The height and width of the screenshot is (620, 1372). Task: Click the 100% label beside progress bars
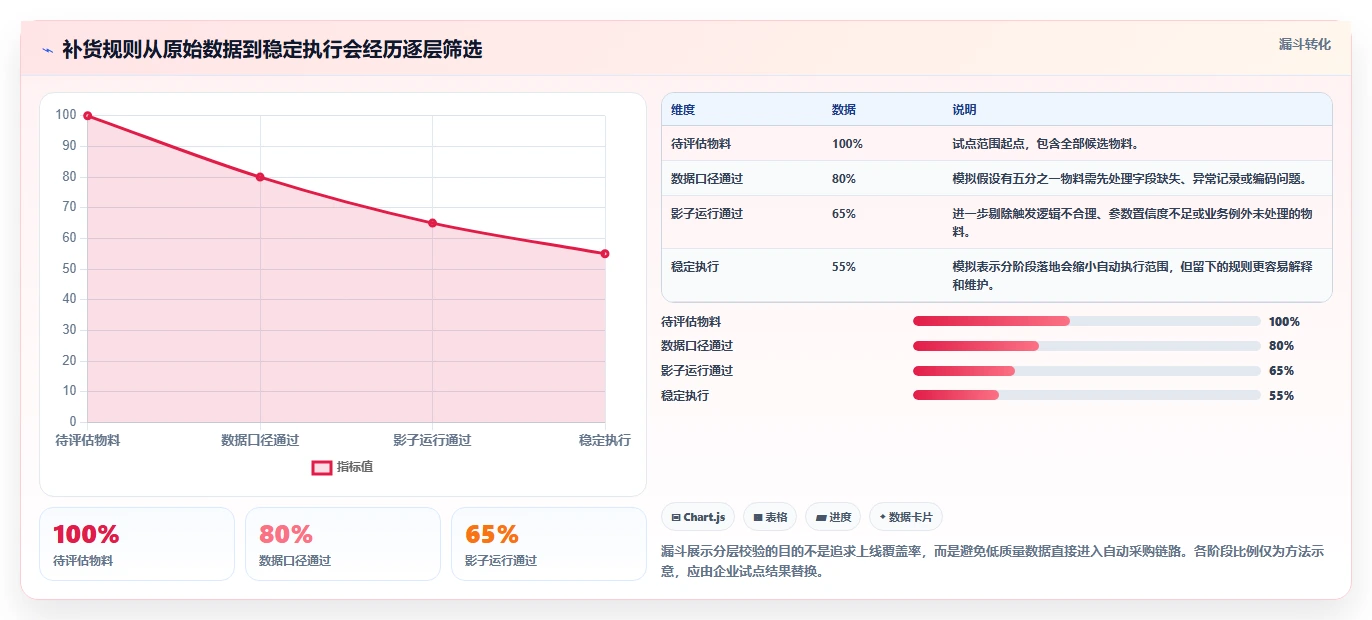(x=1284, y=322)
